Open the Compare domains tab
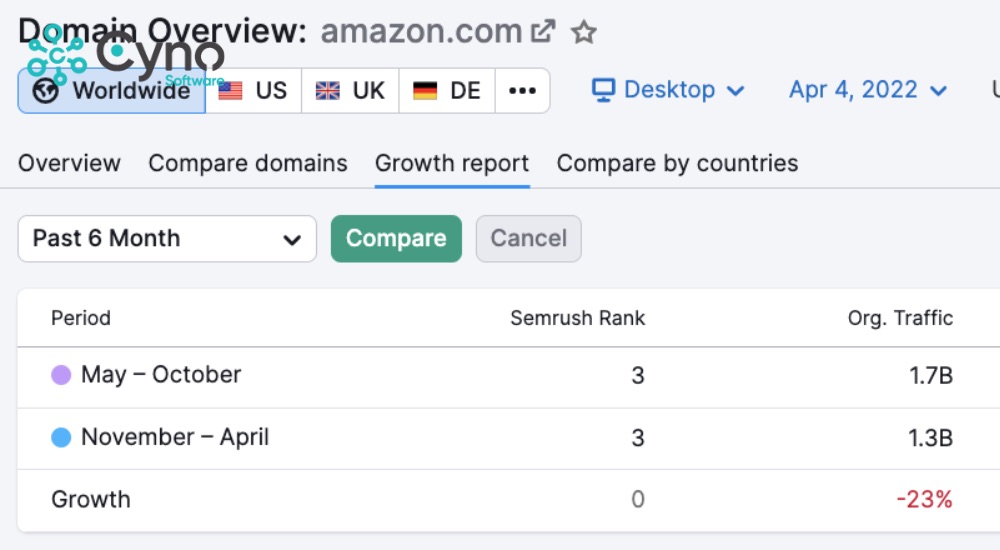 (248, 163)
